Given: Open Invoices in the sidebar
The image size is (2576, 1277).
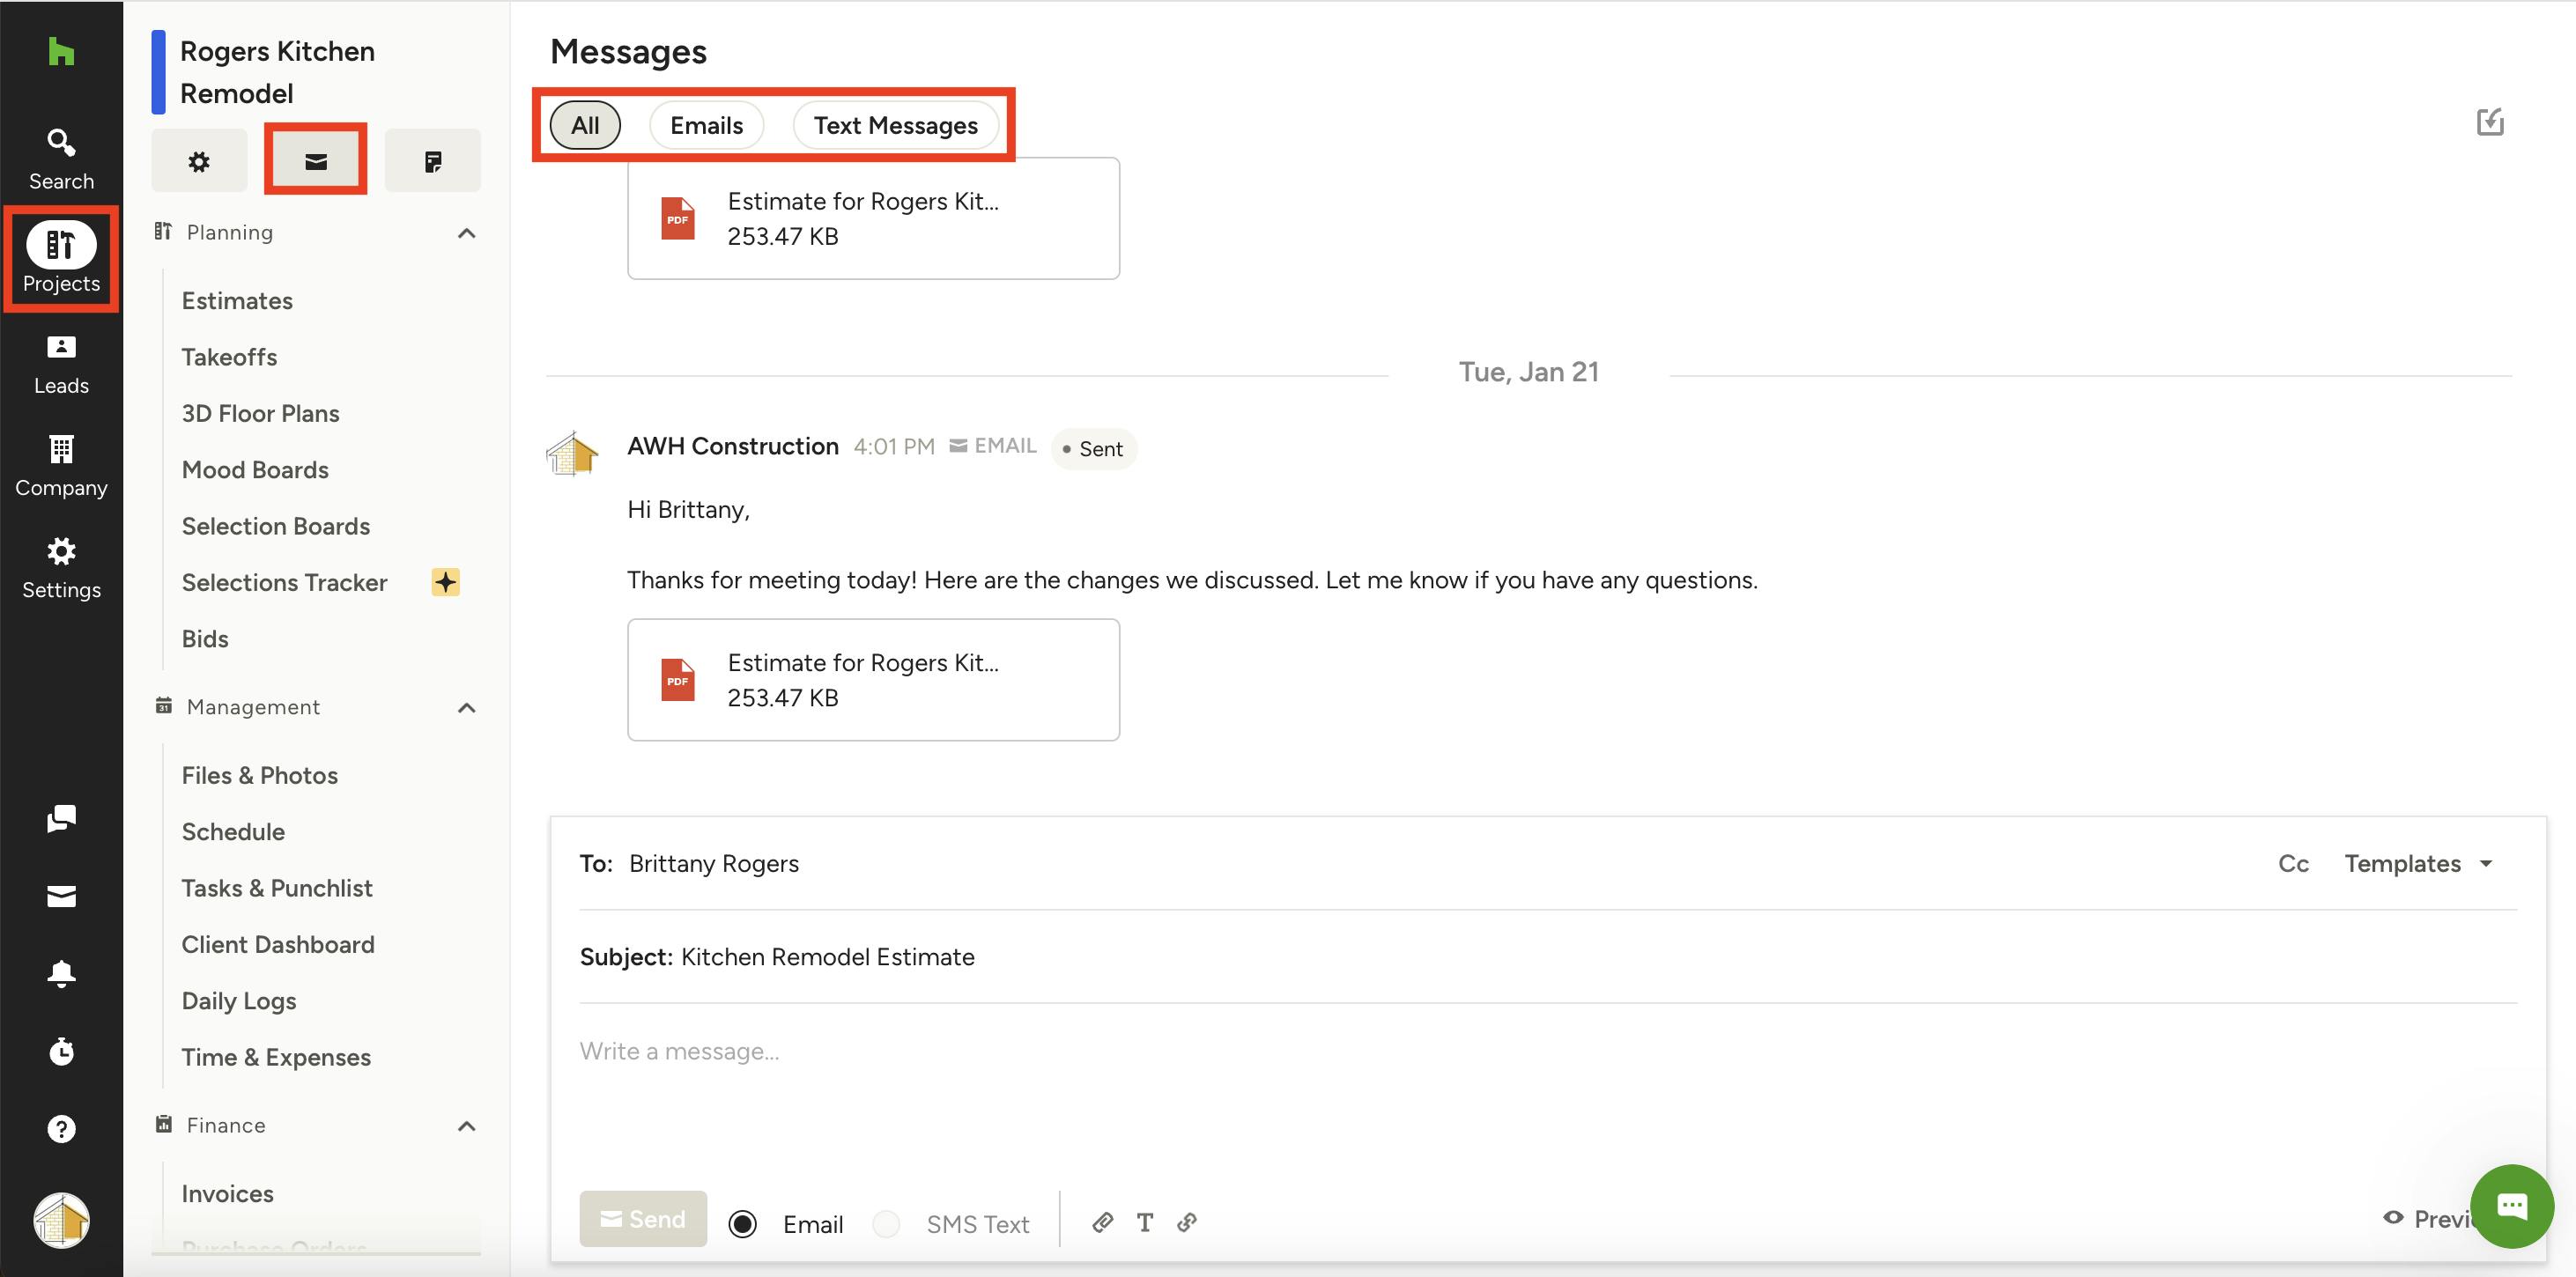Looking at the screenshot, I should point(227,1194).
